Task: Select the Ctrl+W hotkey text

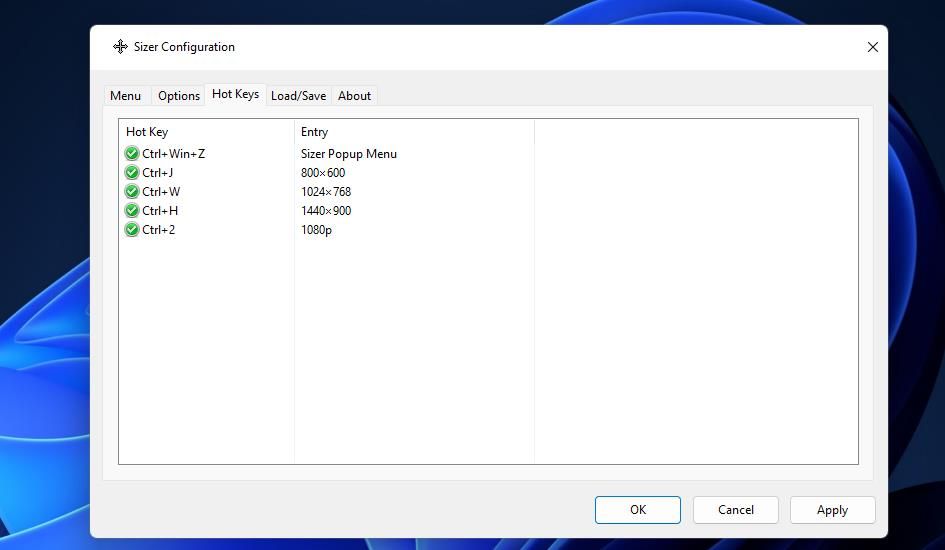Action: 161,192
